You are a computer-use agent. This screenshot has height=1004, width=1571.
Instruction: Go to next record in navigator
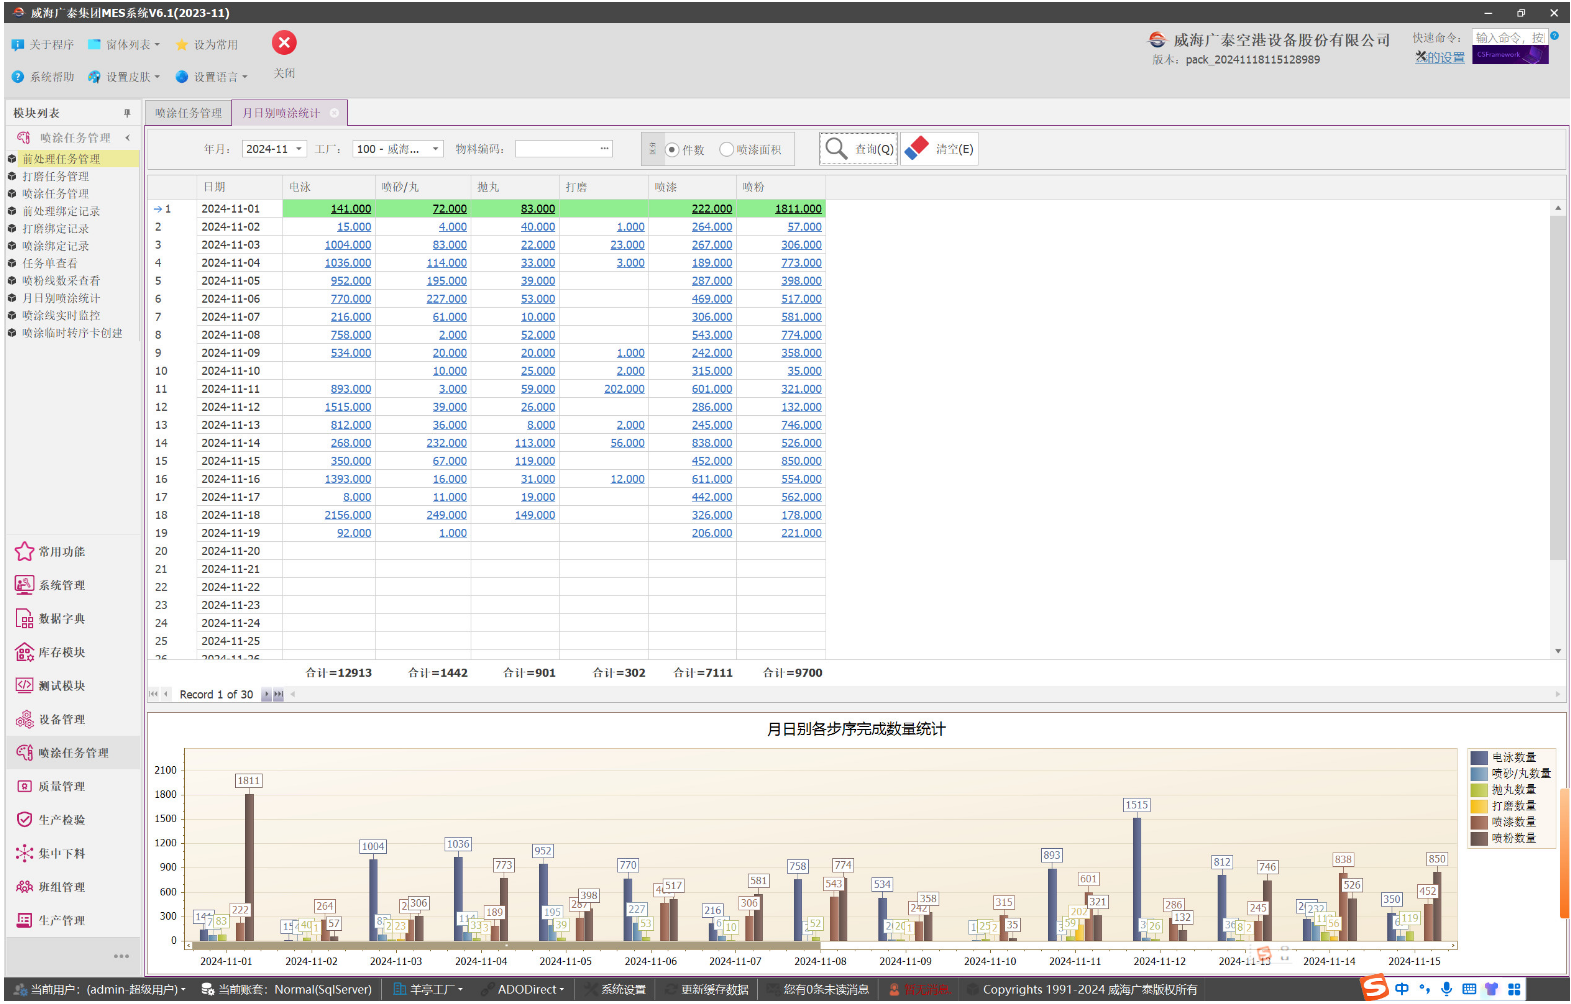point(266,695)
